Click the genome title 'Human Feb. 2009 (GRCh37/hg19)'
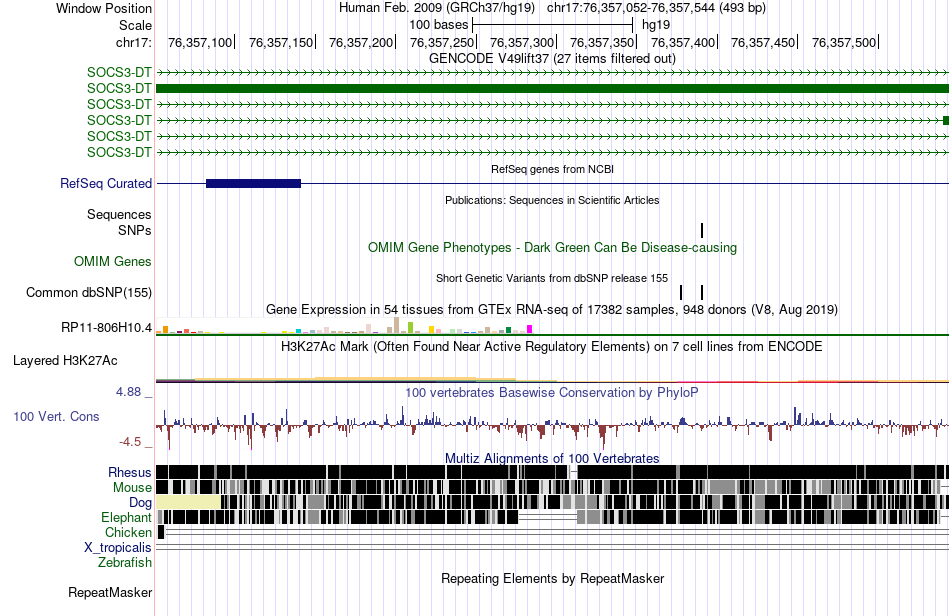 coord(437,8)
